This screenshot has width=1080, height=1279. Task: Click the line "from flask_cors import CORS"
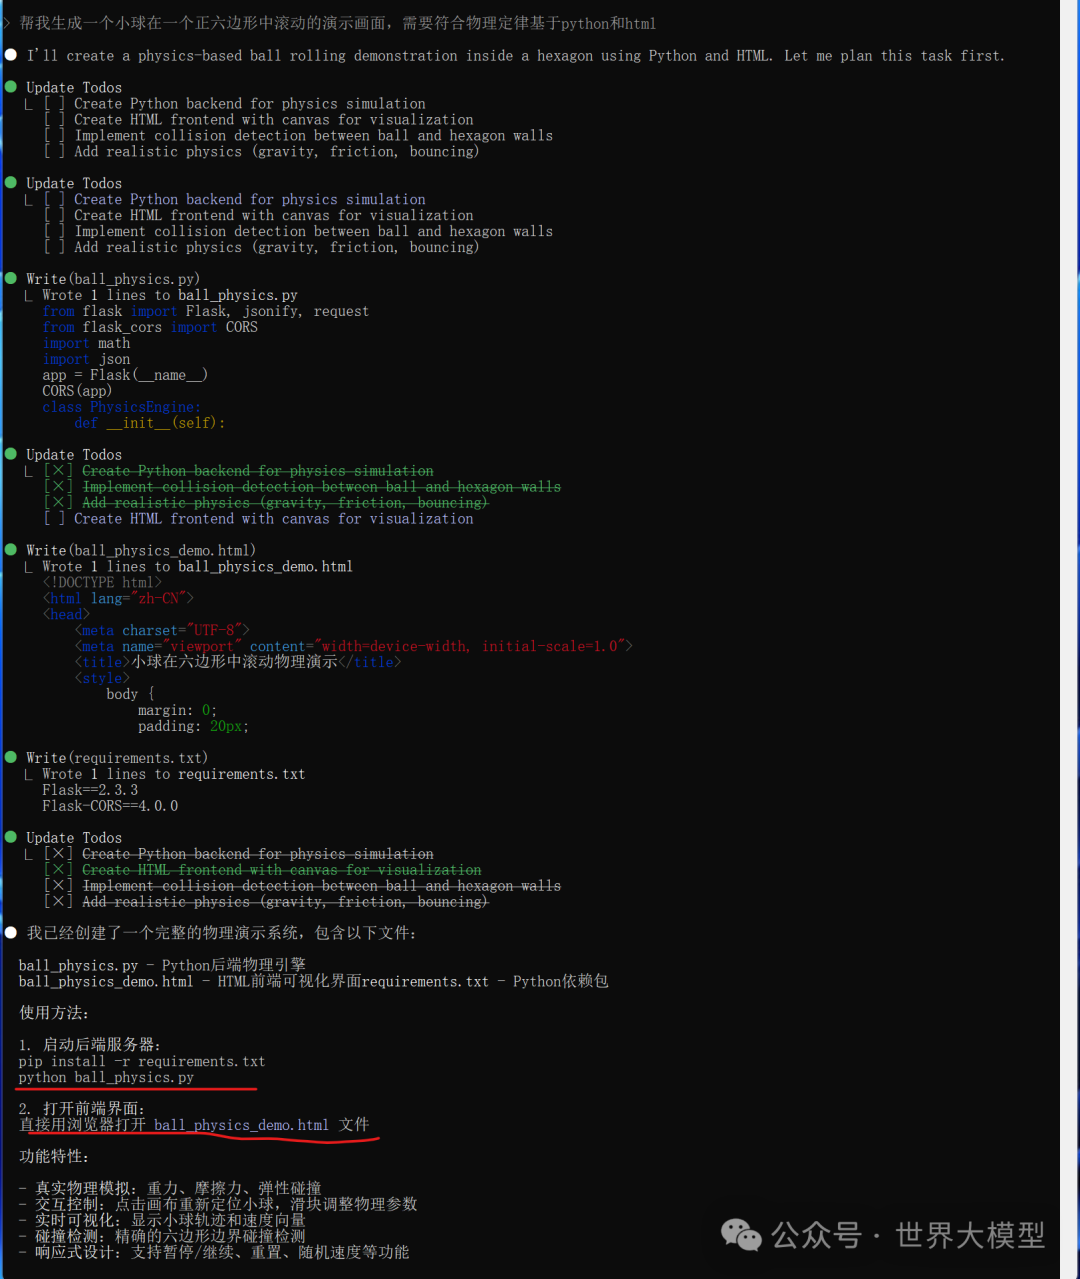tap(150, 327)
